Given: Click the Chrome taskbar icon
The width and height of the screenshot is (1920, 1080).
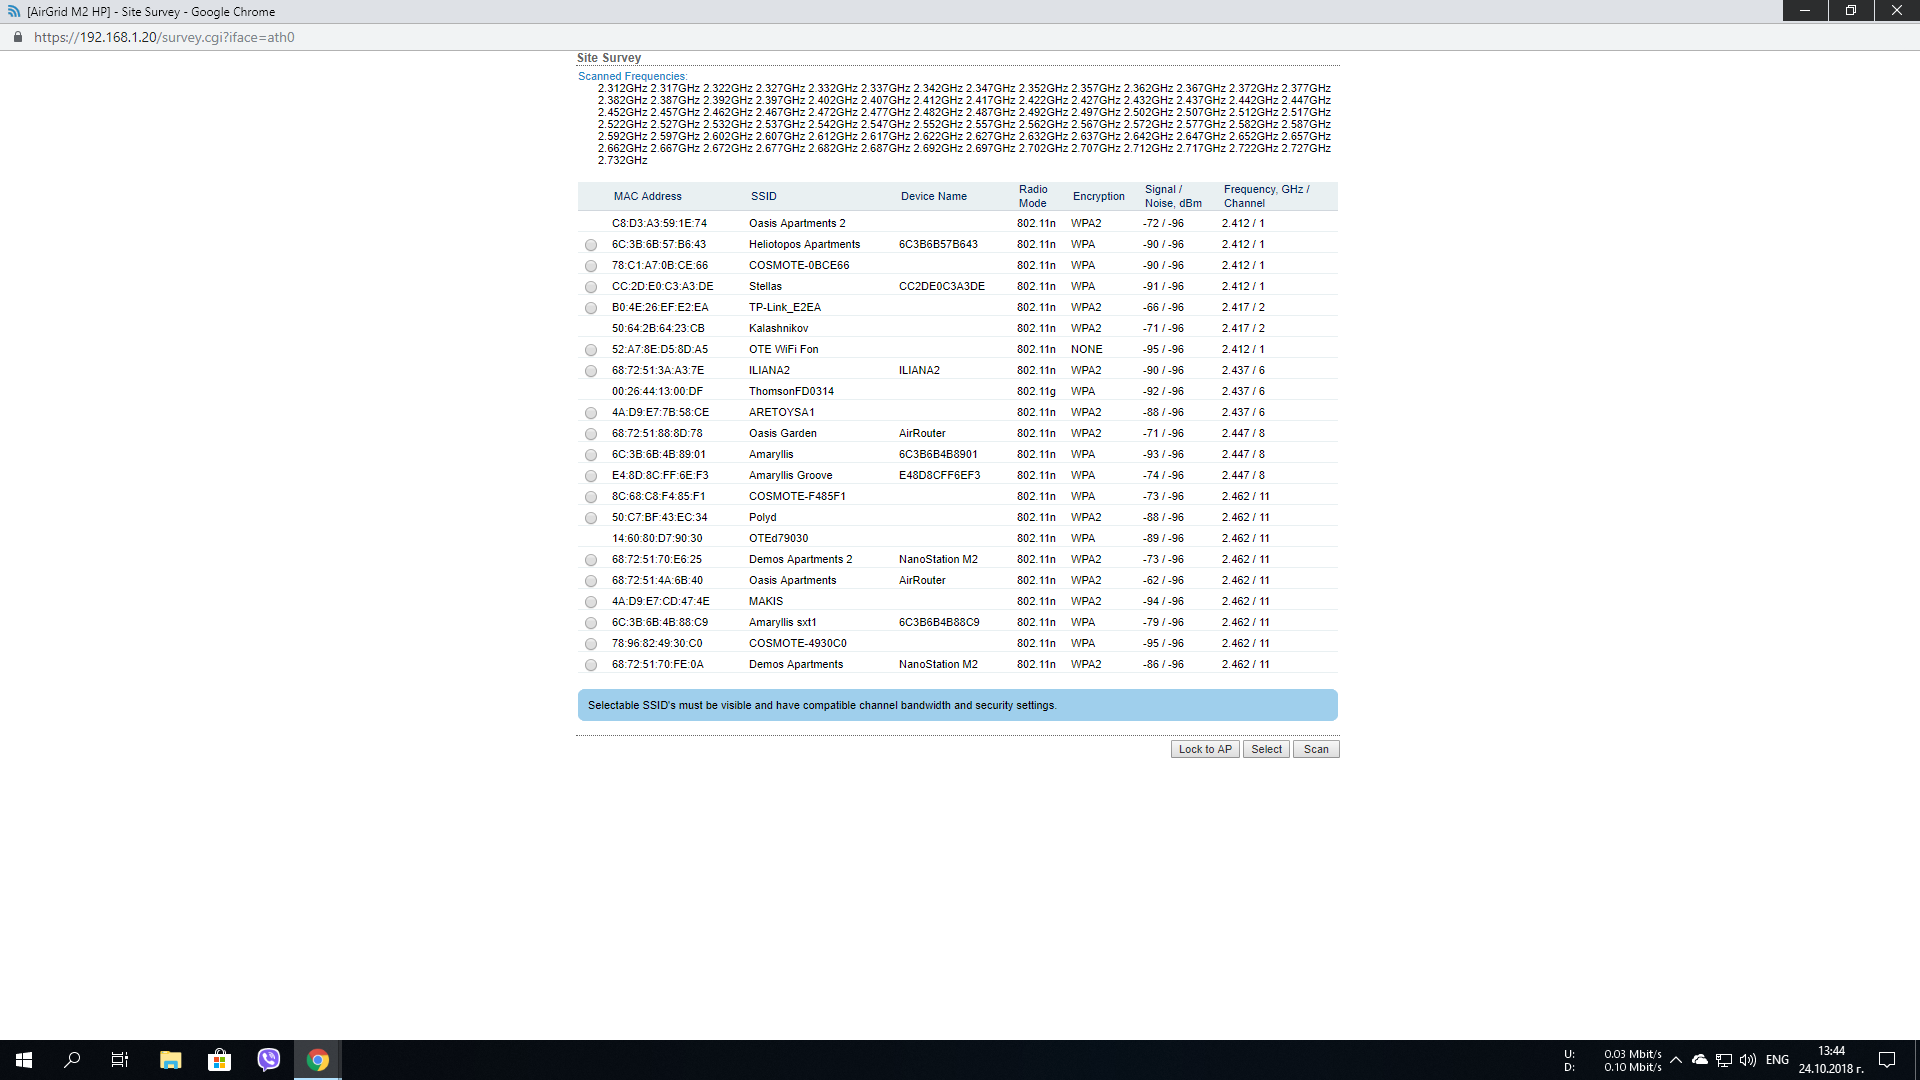Looking at the screenshot, I should pyautogui.click(x=318, y=1060).
